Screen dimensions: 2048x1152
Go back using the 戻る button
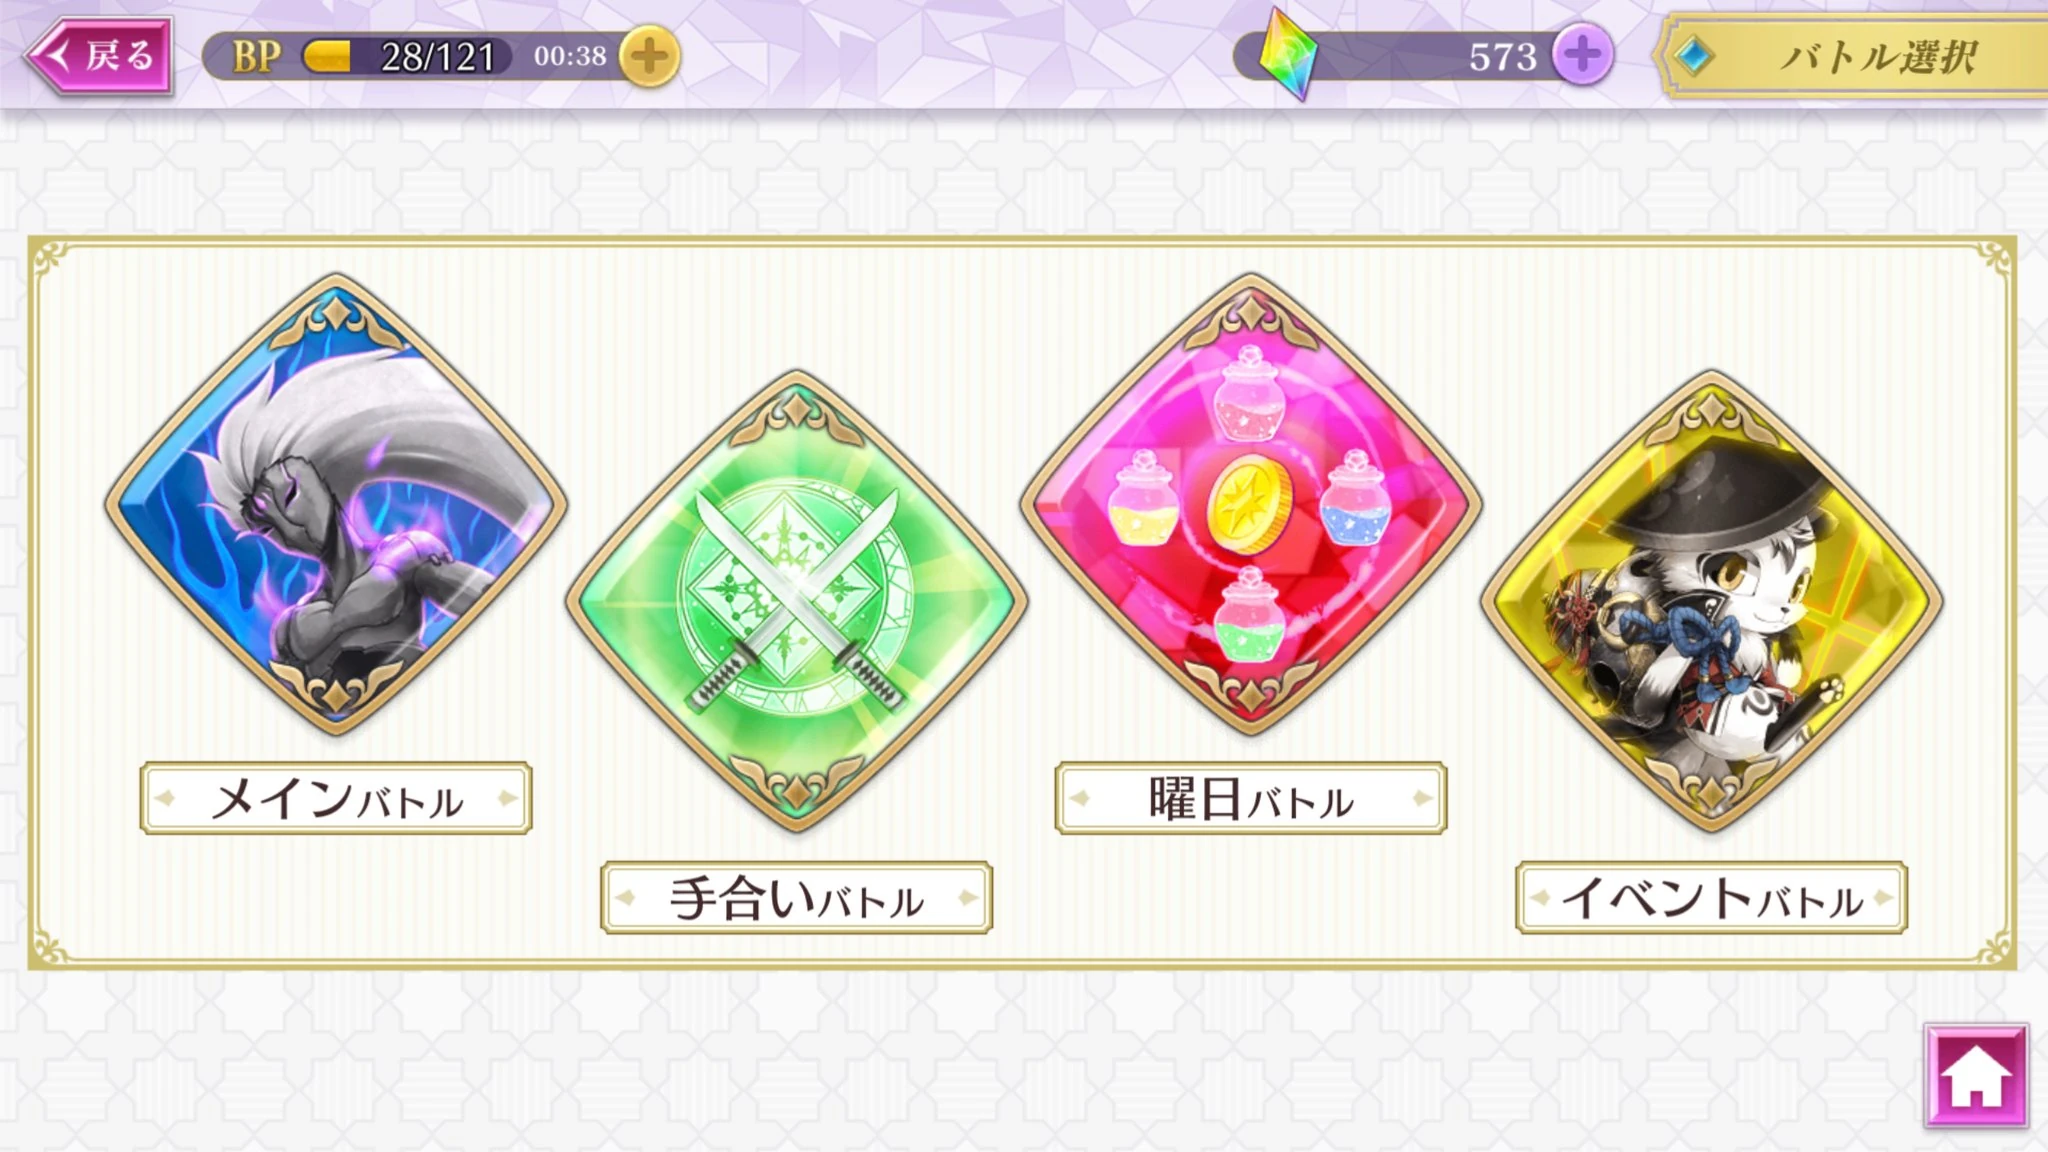point(98,54)
